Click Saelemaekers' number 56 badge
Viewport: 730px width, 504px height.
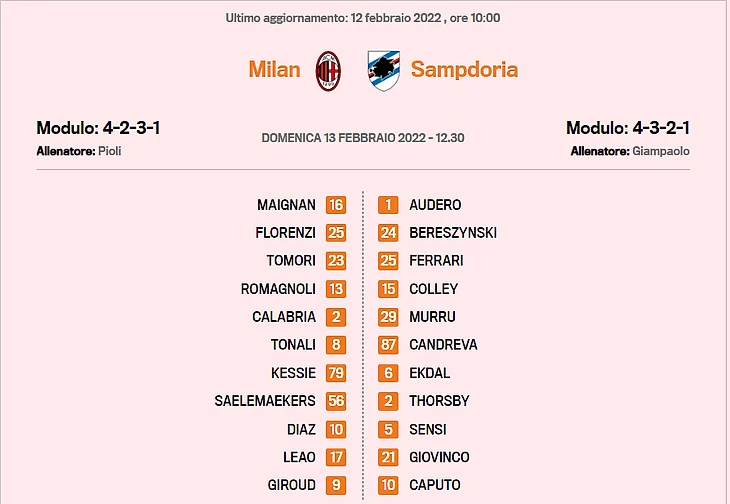pos(336,401)
